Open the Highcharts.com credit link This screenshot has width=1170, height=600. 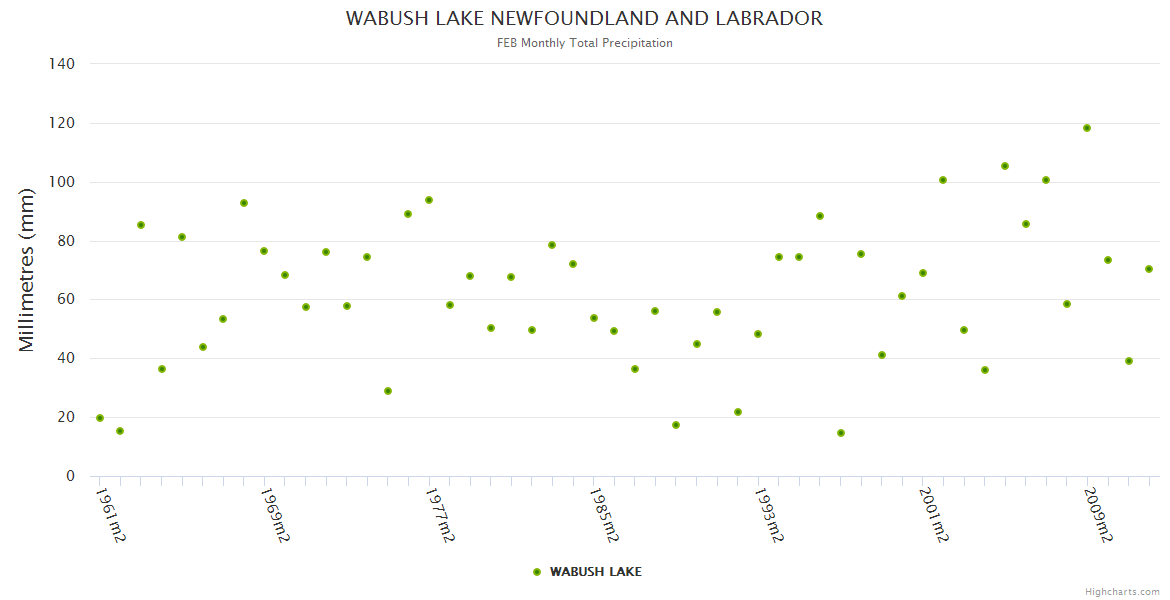click(1122, 591)
